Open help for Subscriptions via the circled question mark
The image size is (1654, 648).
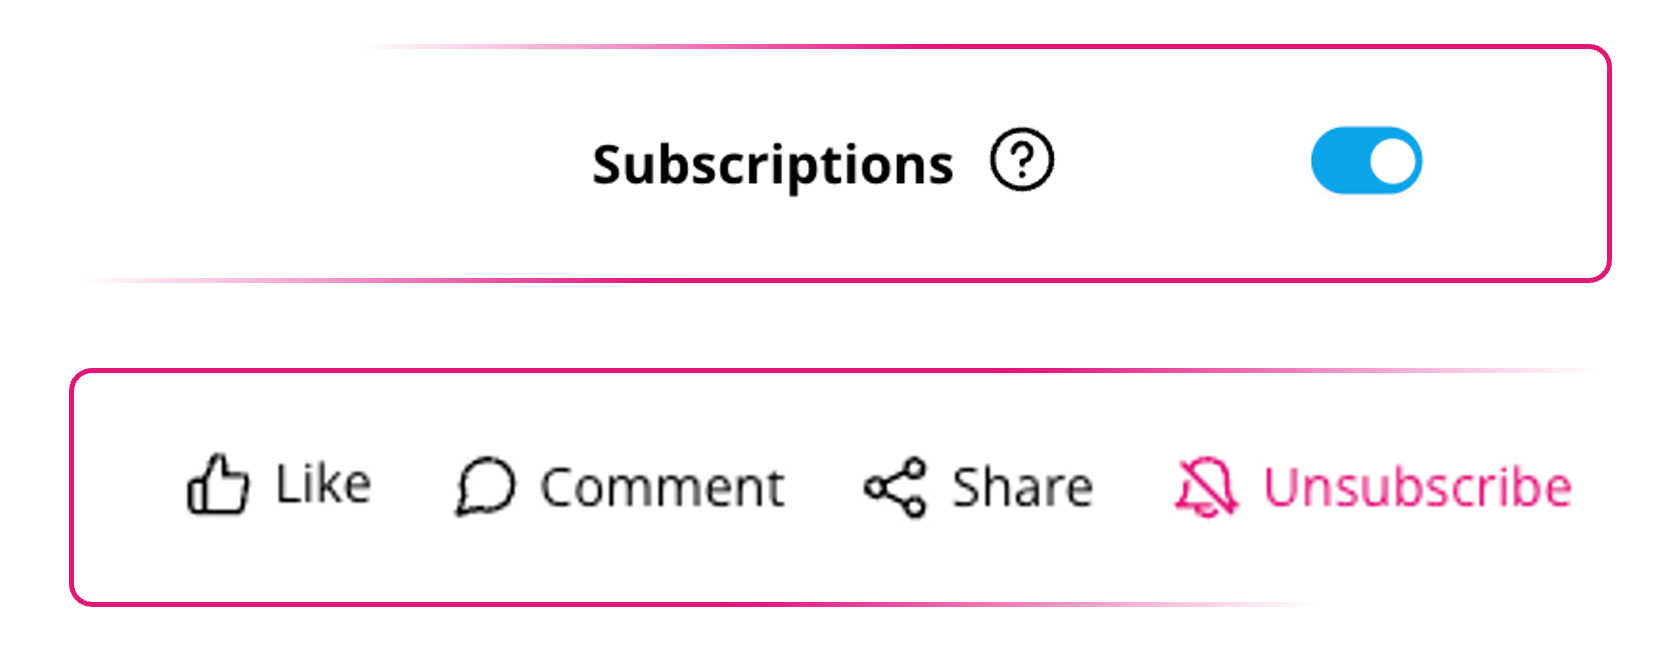1021,160
